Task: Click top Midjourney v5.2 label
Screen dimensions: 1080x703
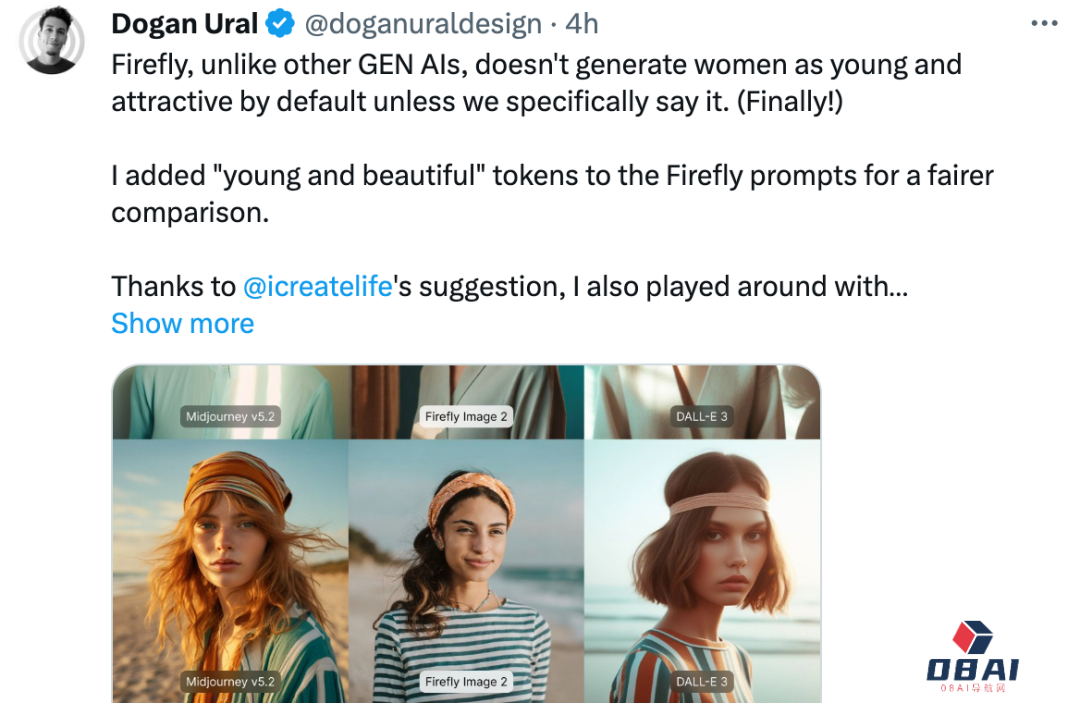Action: [230, 417]
